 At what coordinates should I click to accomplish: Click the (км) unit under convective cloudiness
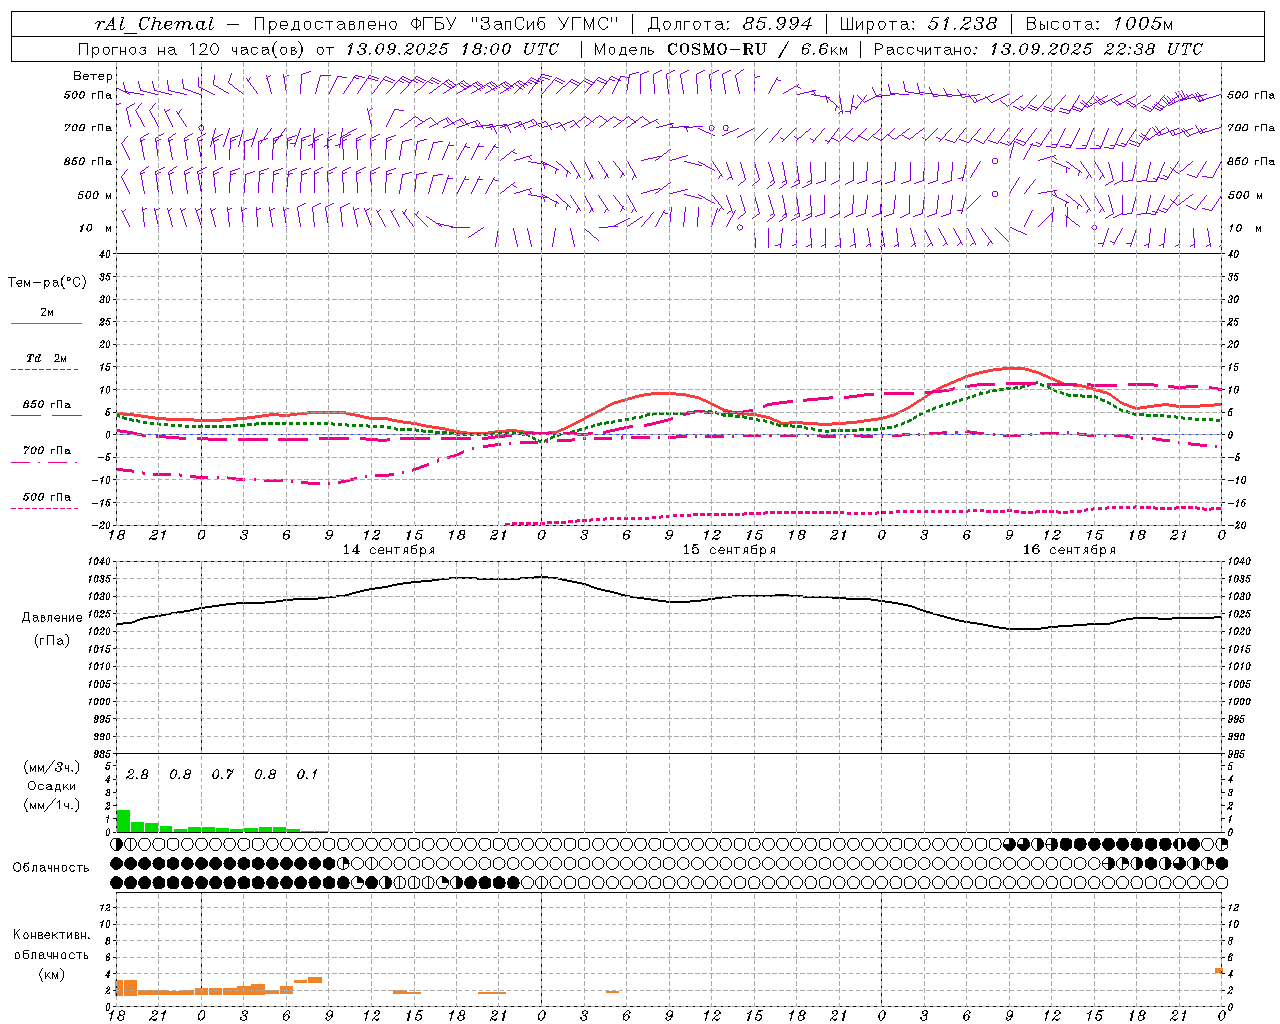click(51, 974)
